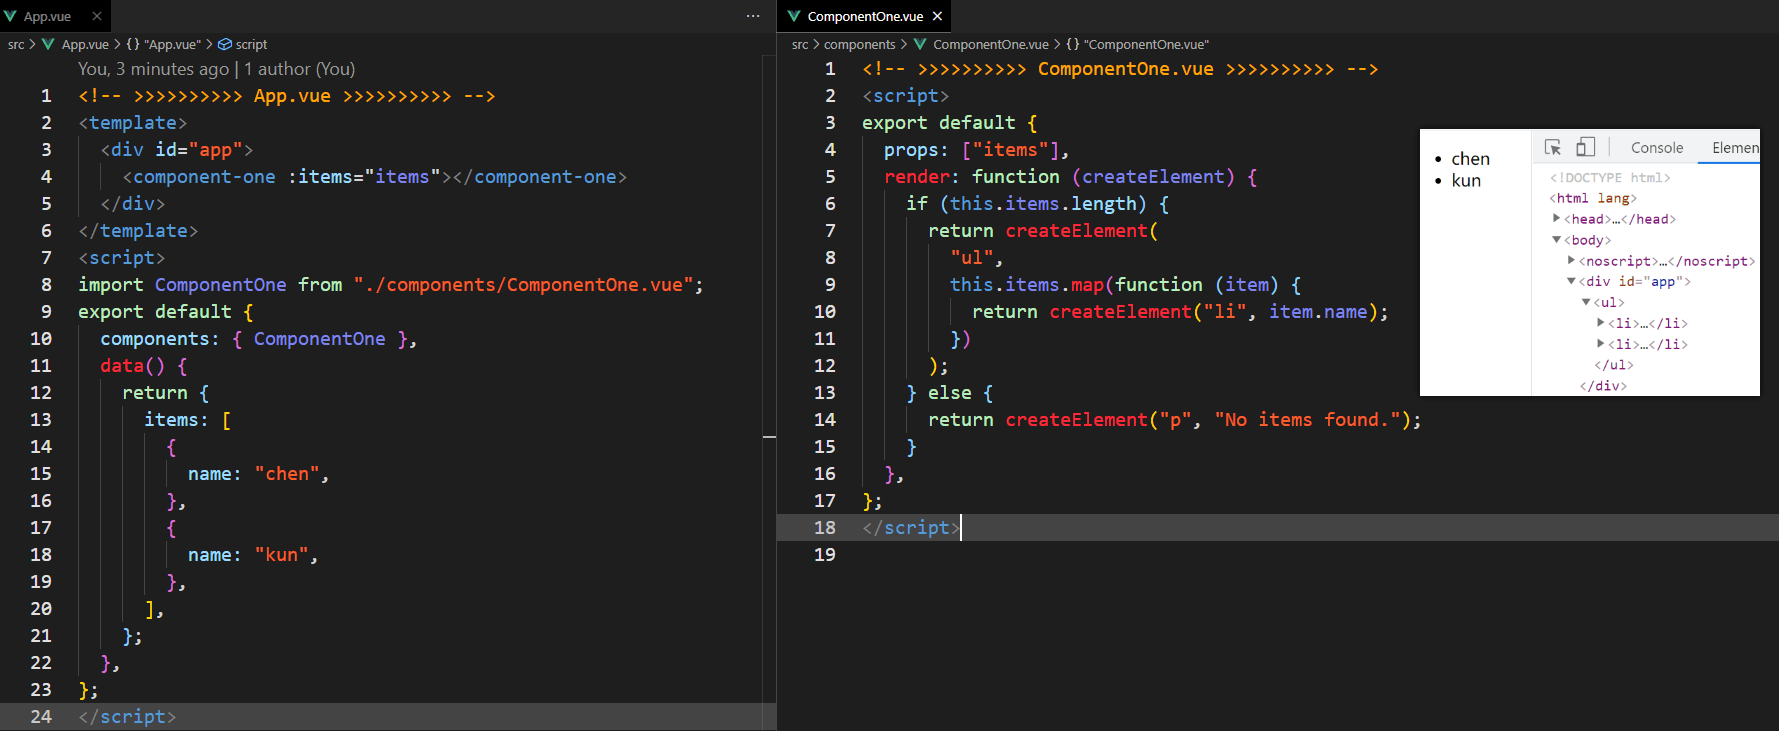Open the {} "ComponentOne.vue" symbol breadcrumb
The width and height of the screenshot is (1779, 731).
(x=1138, y=44)
